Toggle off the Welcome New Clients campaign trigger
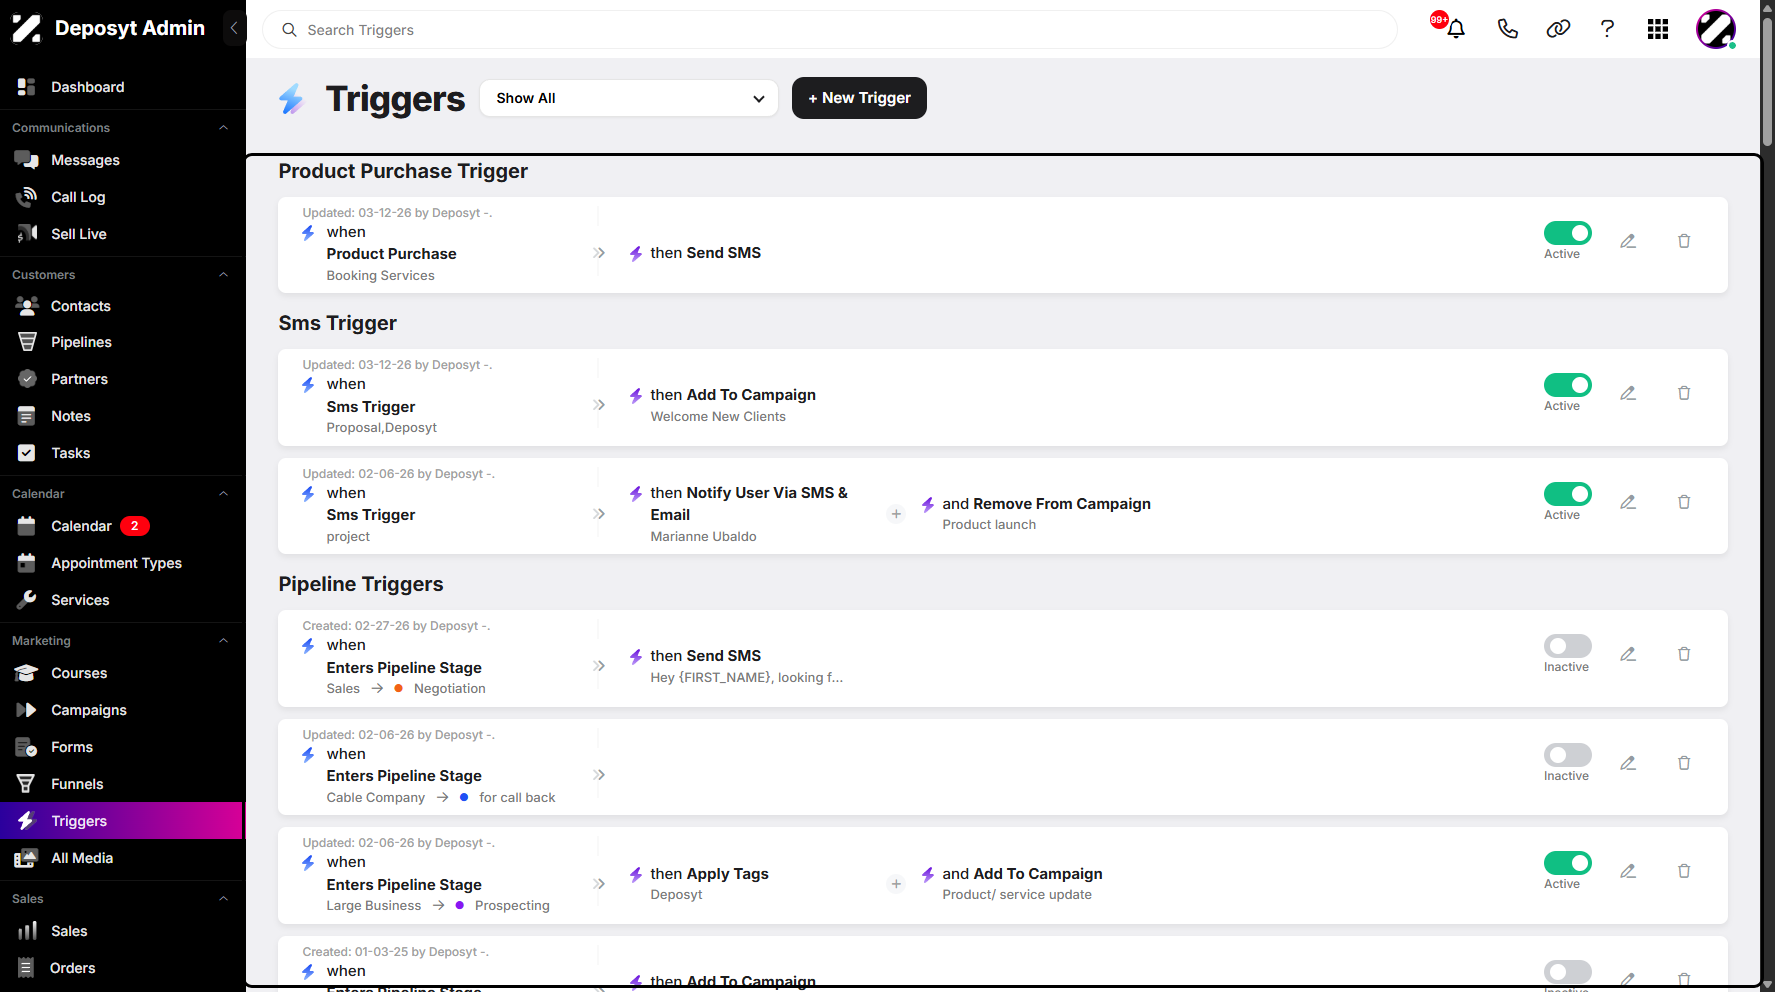1775x992 pixels. 1567,385
